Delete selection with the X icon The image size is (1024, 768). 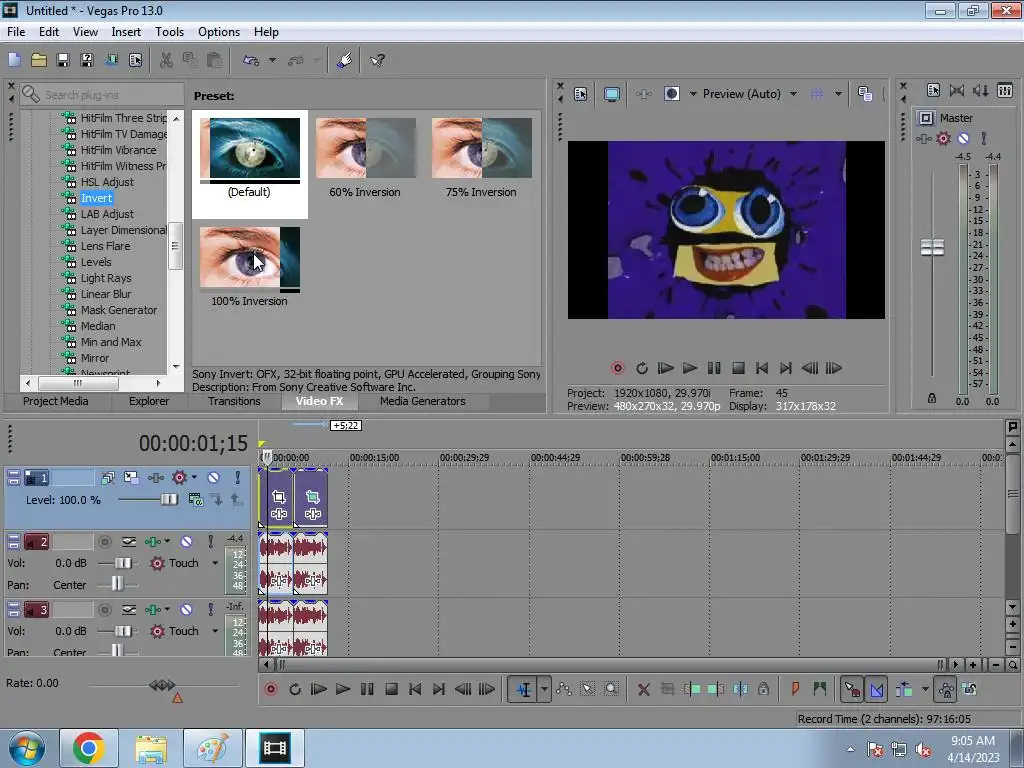point(643,690)
